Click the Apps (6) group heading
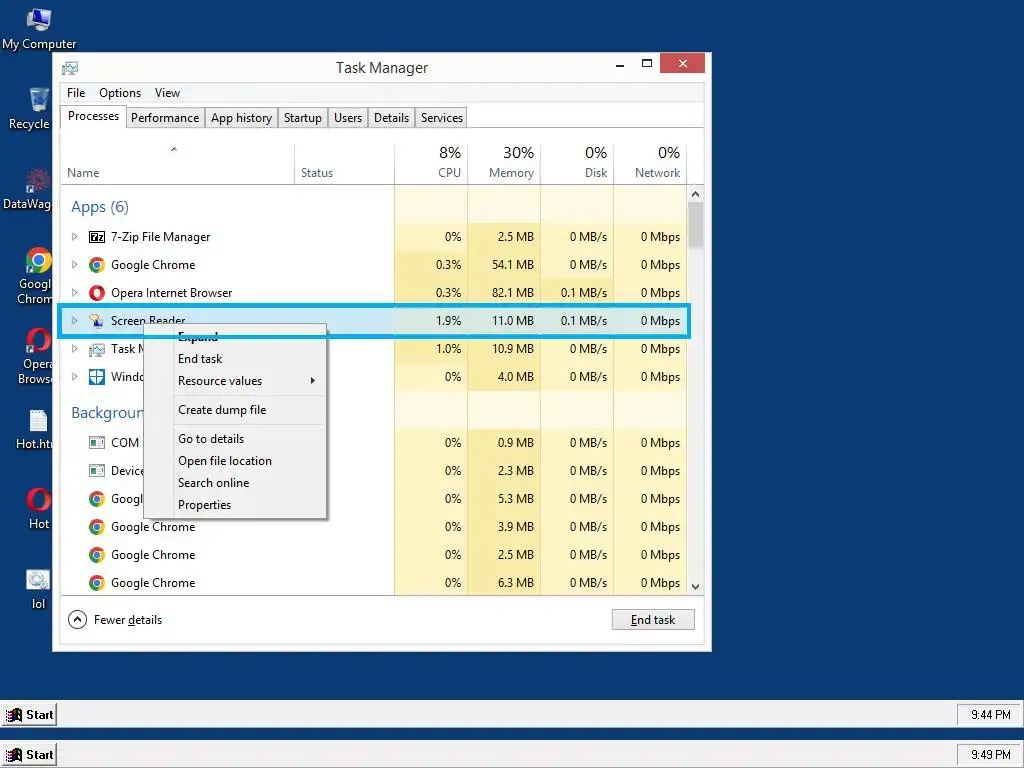This screenshot has height=768, width=1024. tap(100, 207)
